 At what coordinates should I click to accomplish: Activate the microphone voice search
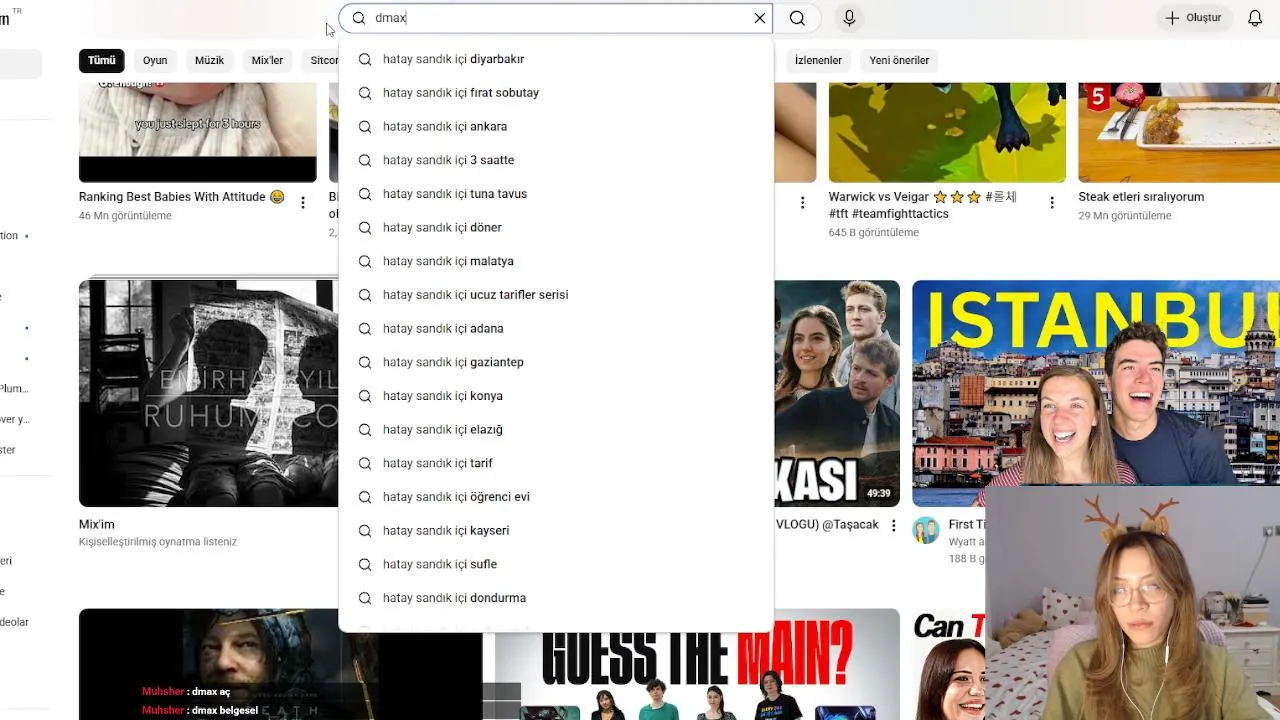coord(849,18)
